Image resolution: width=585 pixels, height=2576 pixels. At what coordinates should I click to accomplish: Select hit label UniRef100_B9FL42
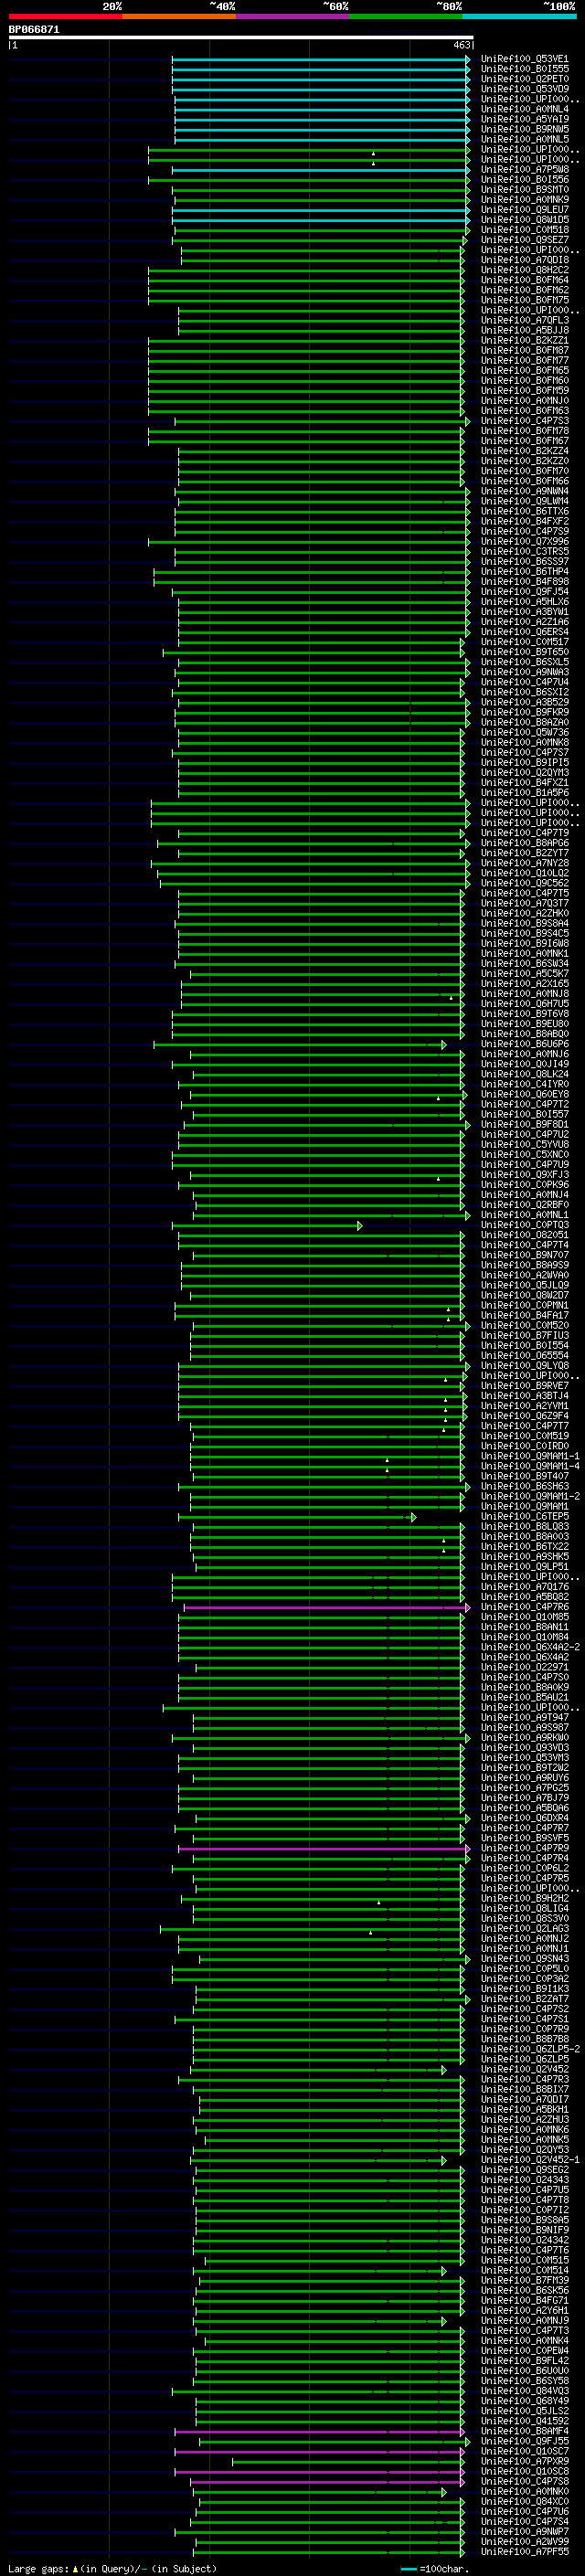(x=524, y=2361)
